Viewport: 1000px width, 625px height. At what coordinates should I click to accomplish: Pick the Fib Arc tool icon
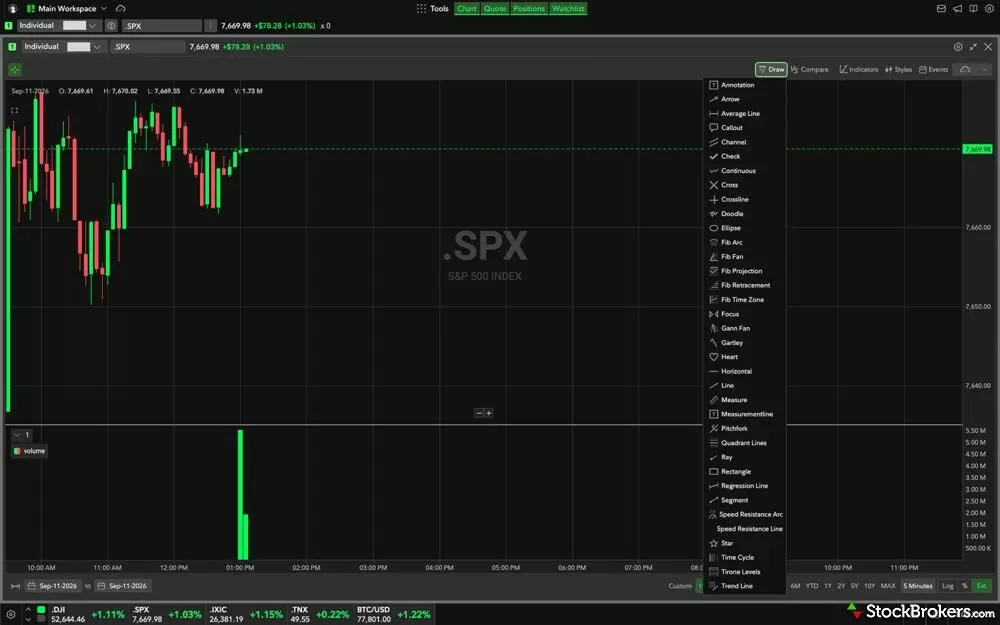[x=714, y=242]
